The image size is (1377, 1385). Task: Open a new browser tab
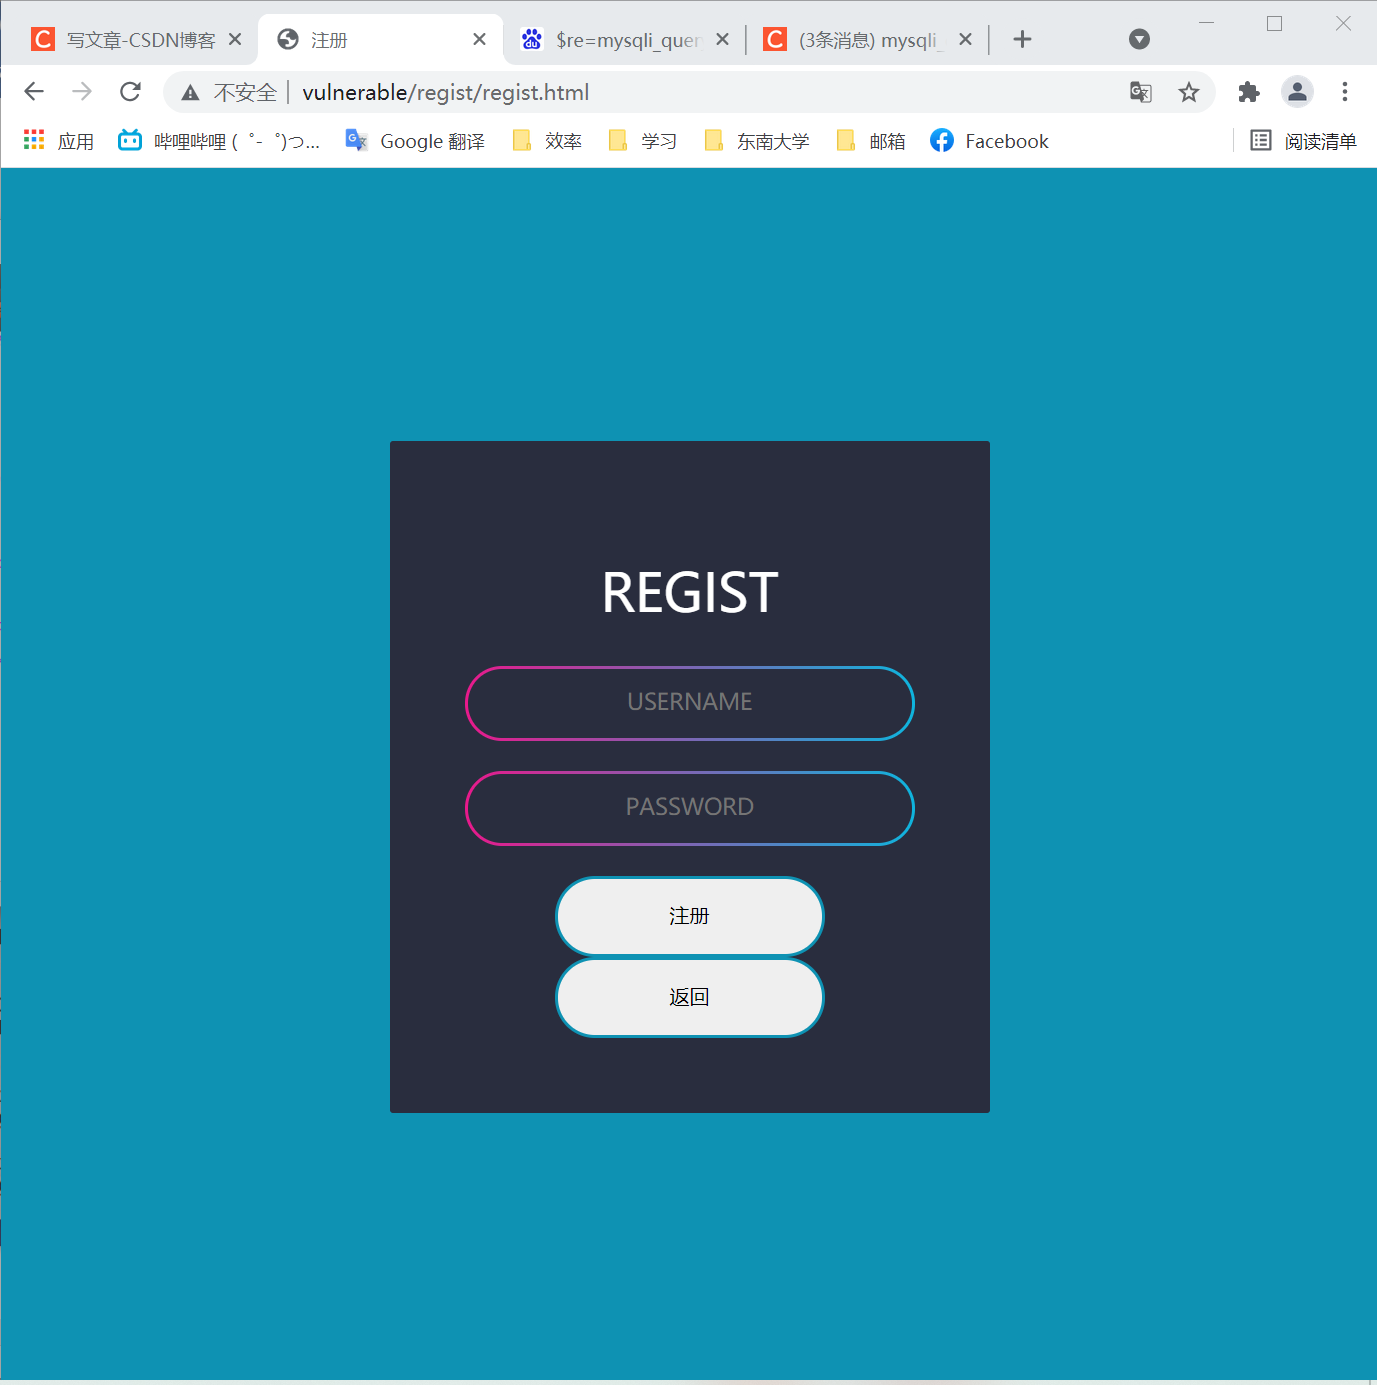[x=1022, y=39]
